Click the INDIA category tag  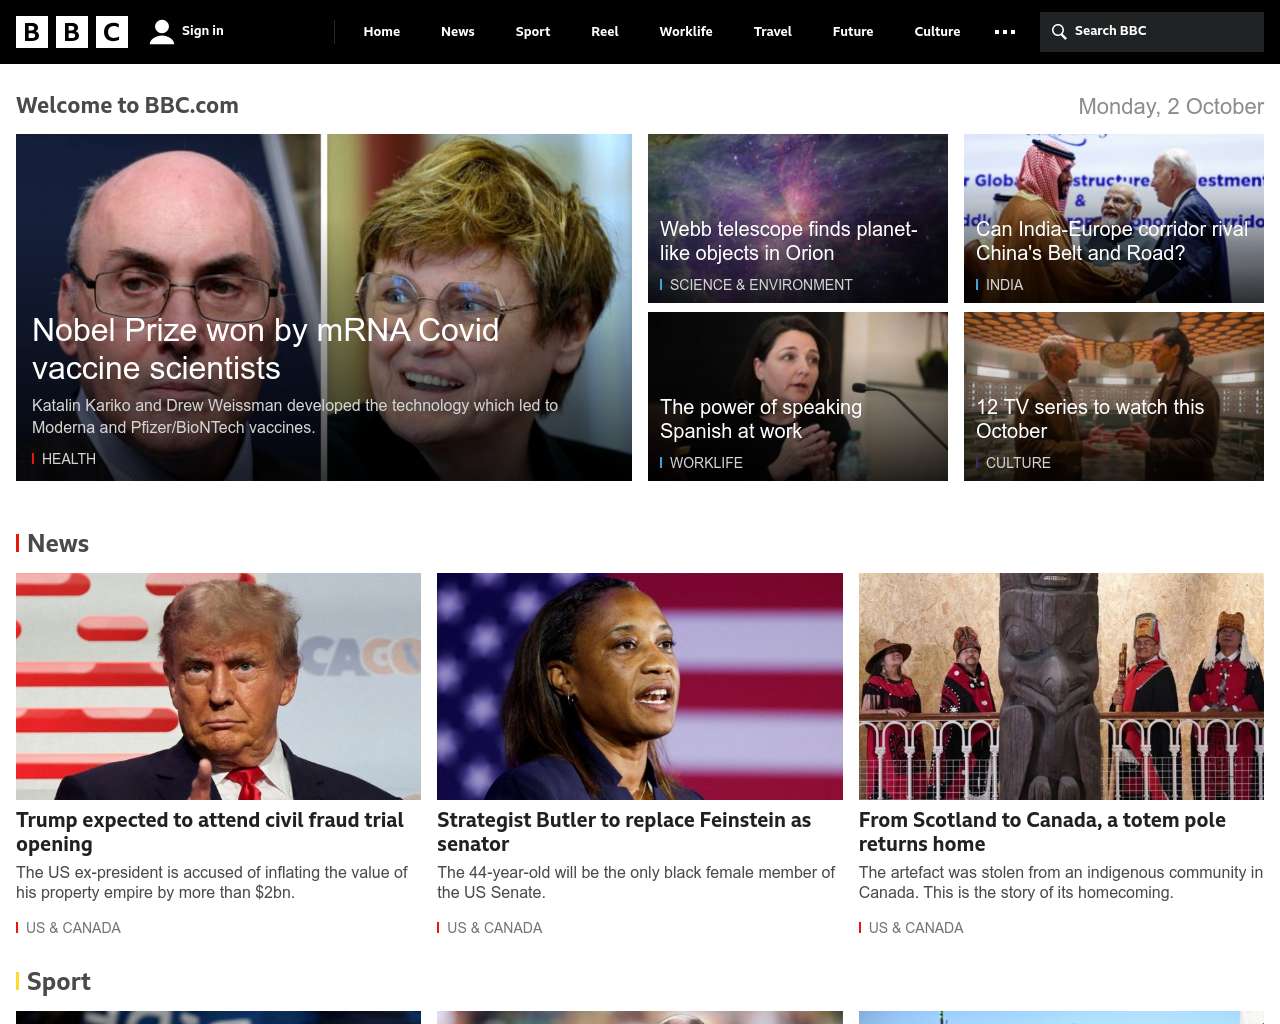coord(1004,285)
